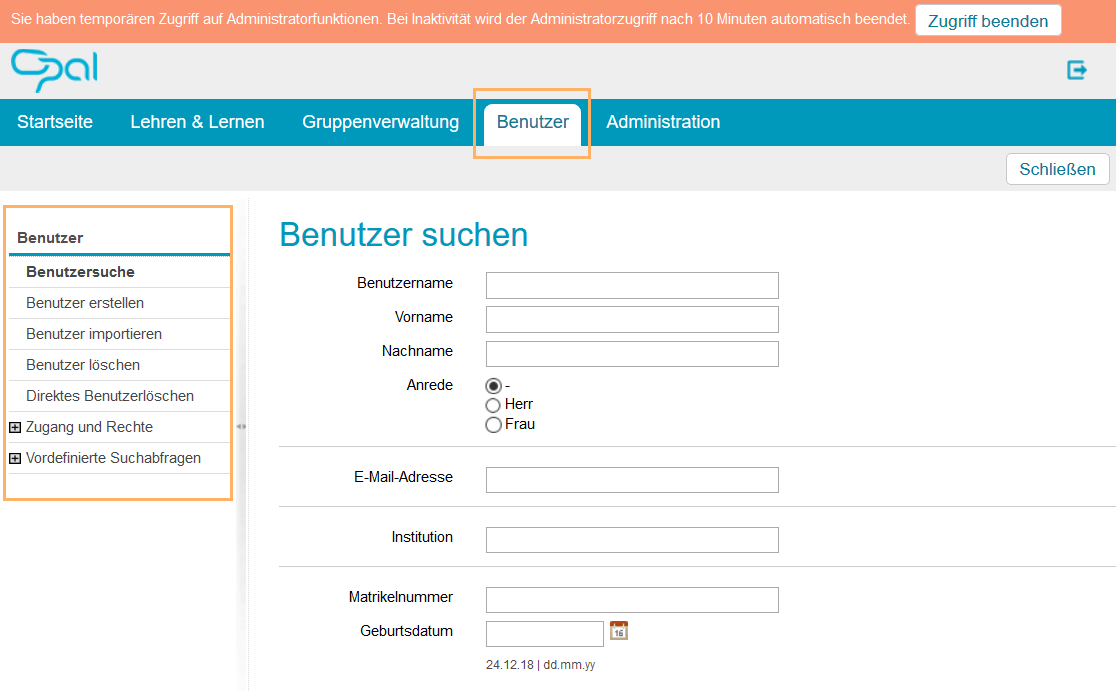Open the Lehren & Lernen tab
The image size is (1116, 691).
197,122
